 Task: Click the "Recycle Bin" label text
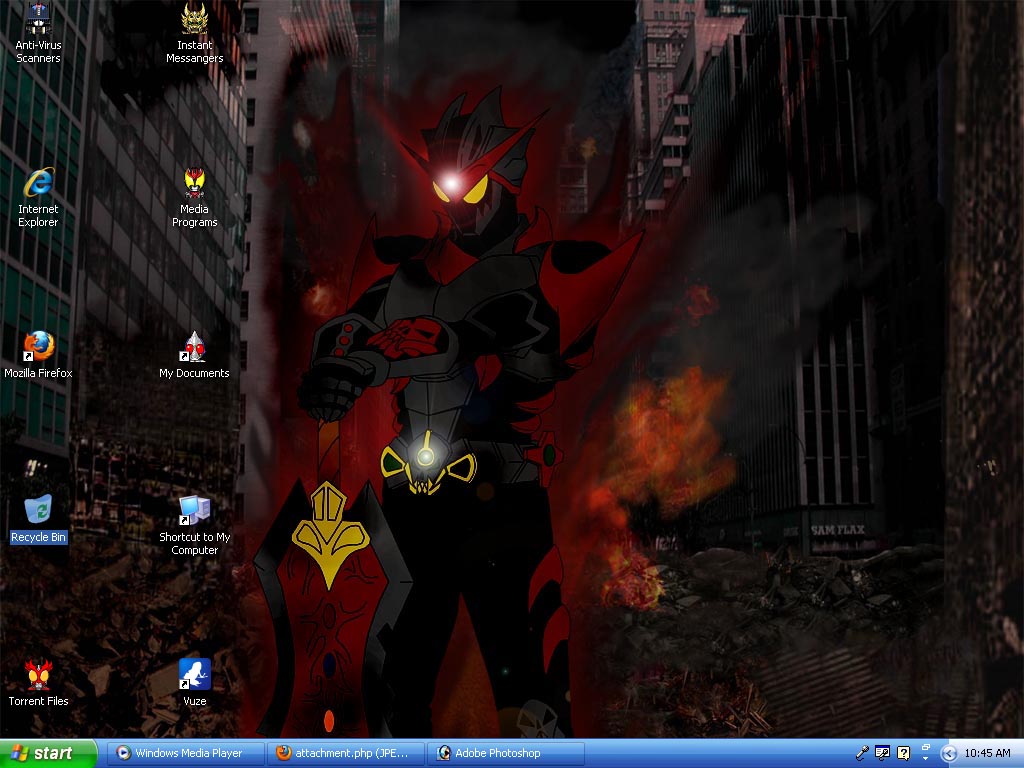point(39,537)
